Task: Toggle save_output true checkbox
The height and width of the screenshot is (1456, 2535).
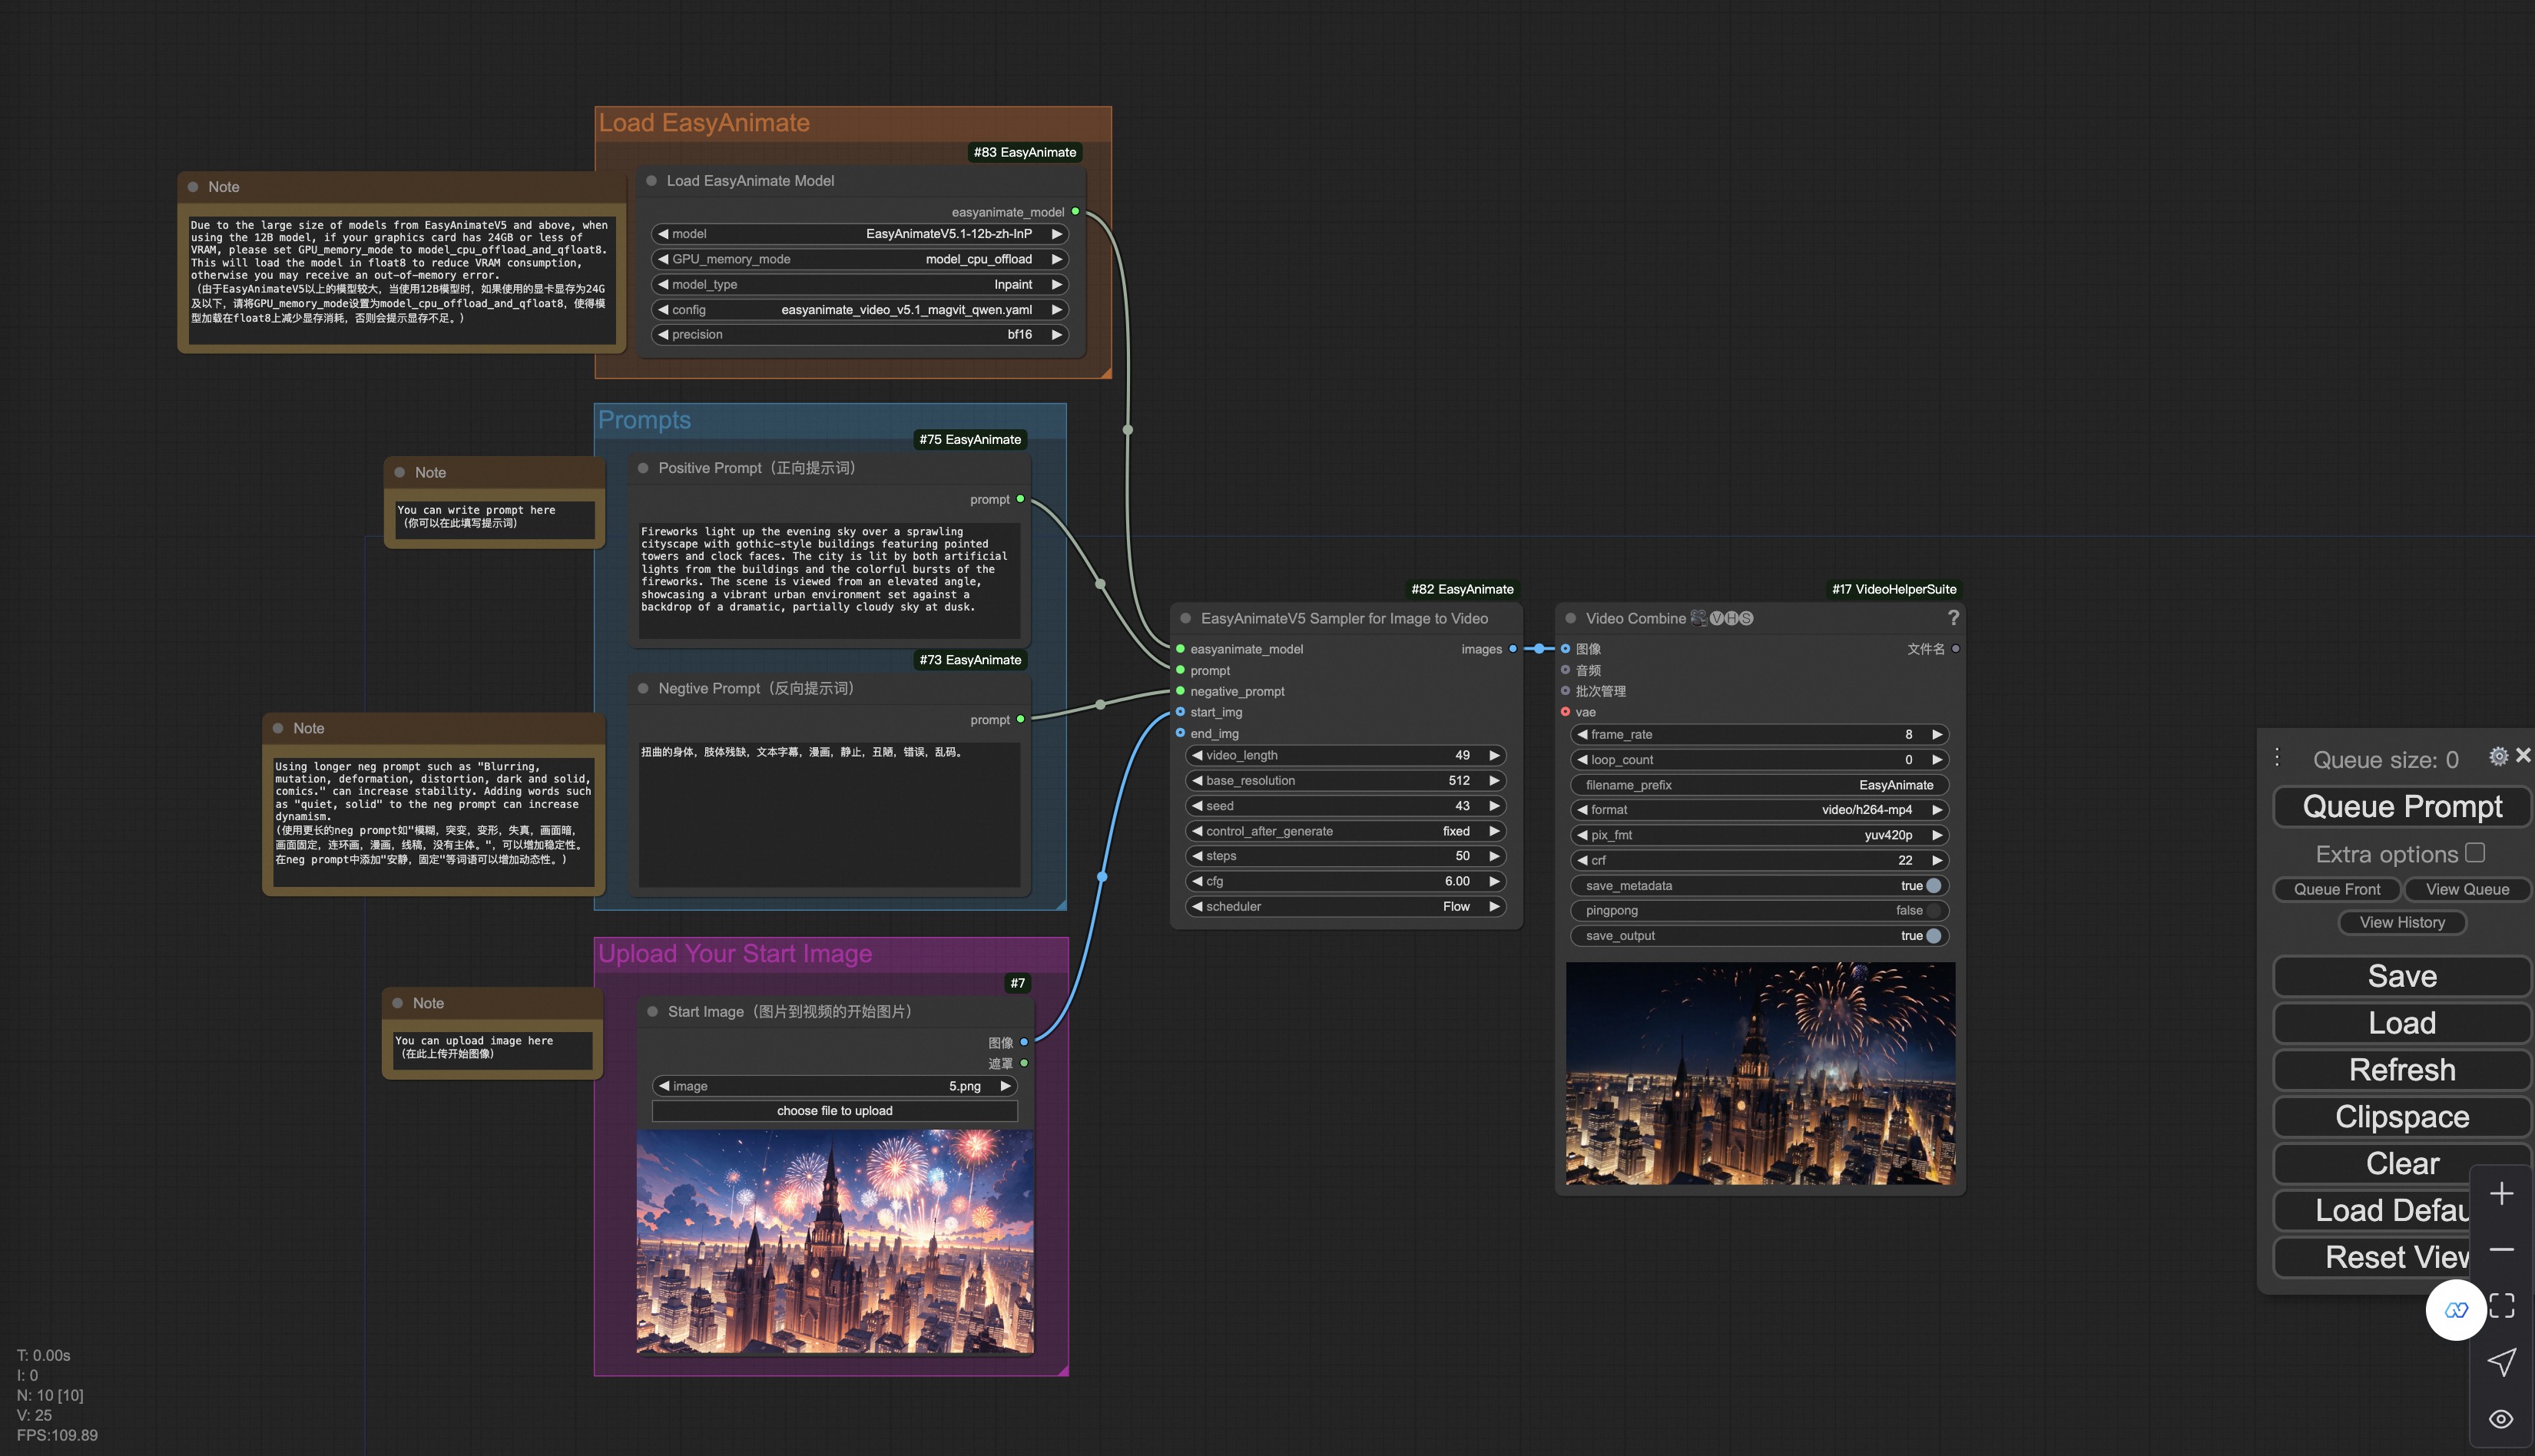Action: coord(1929,936)
